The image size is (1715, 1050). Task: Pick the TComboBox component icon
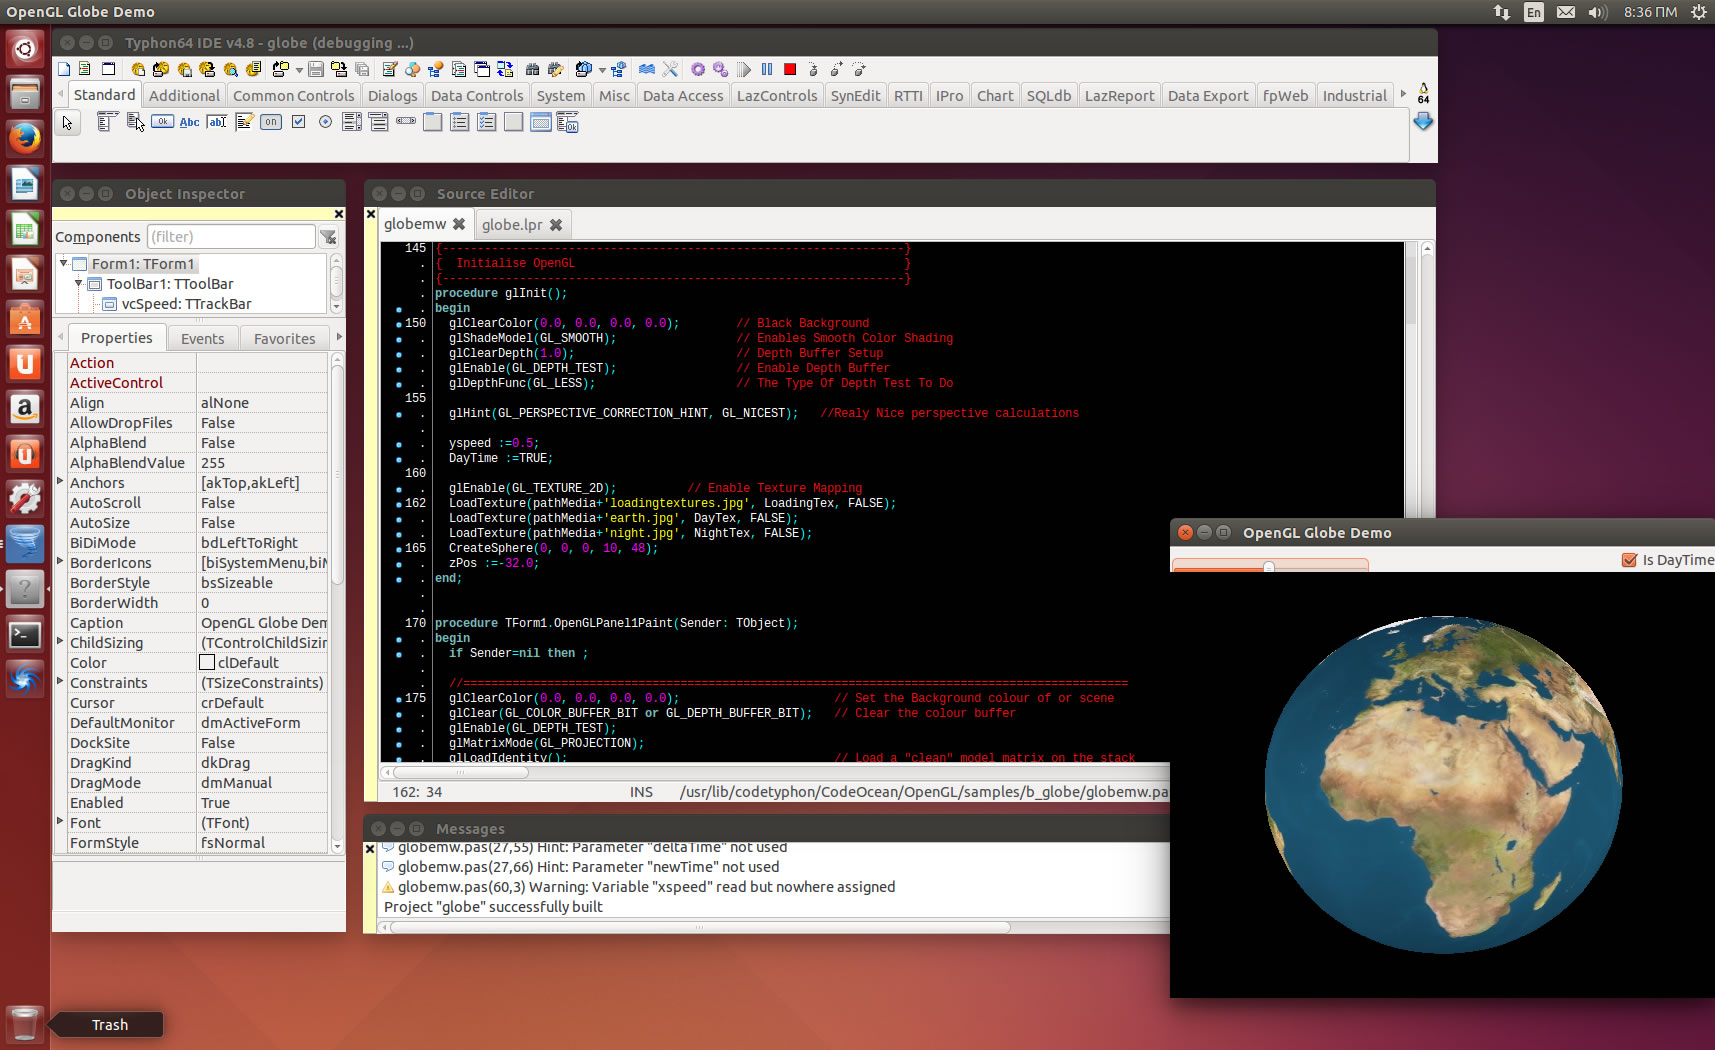point(378,122)
